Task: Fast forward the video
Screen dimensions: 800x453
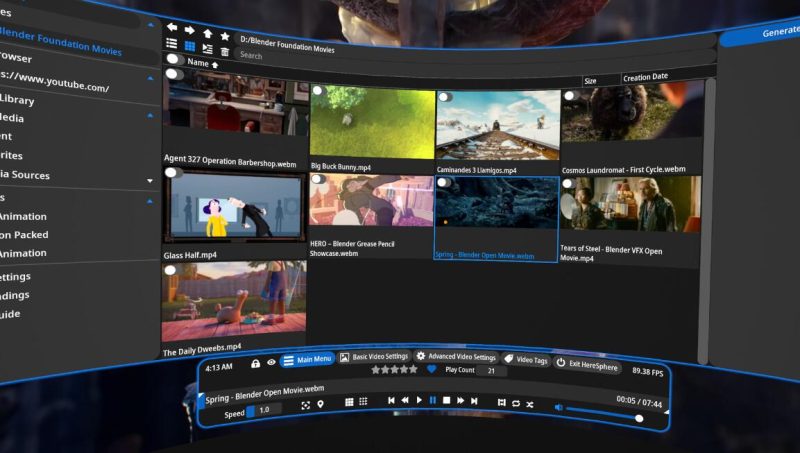Action: point(460,401)
